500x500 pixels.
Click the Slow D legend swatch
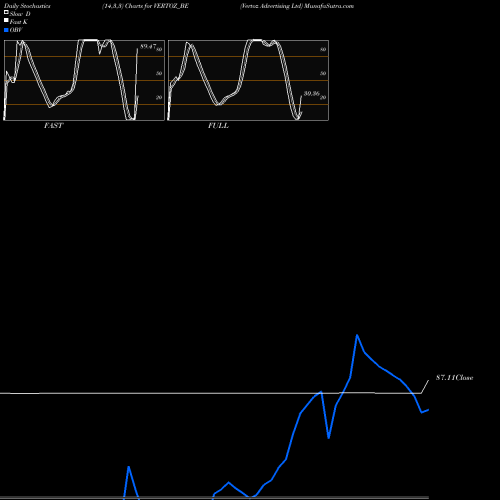click(6, 12)
